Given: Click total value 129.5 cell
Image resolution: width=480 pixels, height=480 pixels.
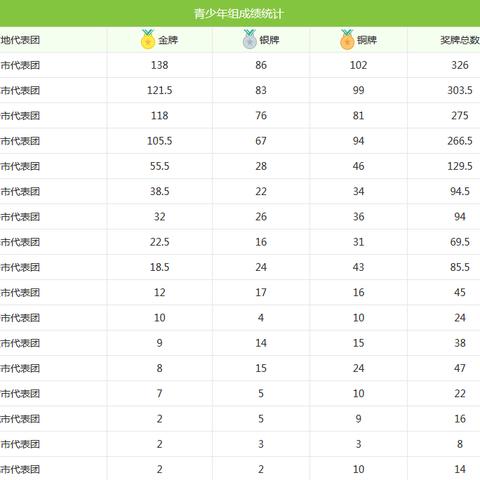Looking at the screenshot, I should coord(460,166).
